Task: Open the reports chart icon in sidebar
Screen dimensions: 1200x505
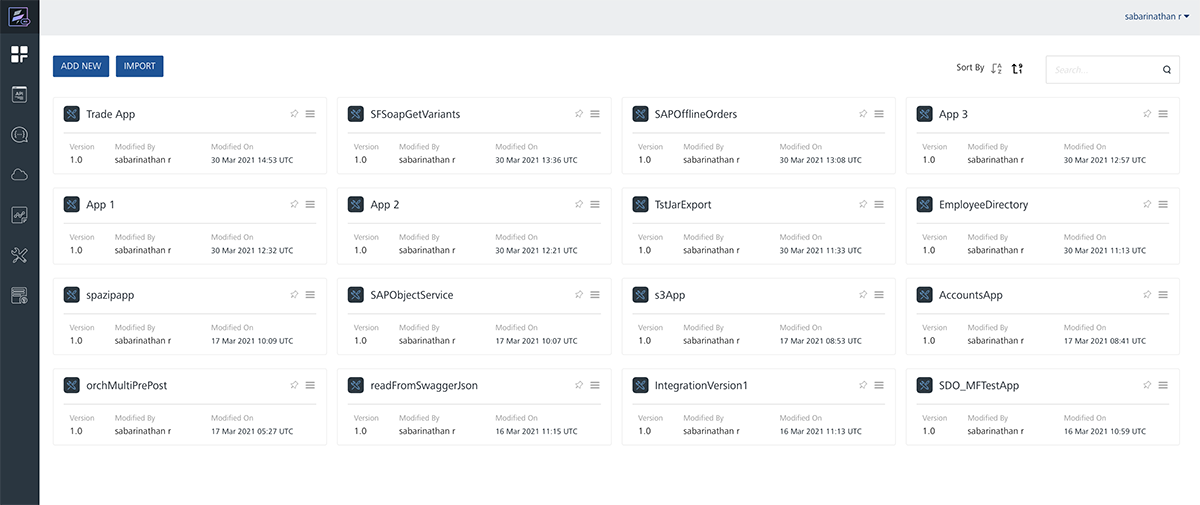Action: click(20, 215)
